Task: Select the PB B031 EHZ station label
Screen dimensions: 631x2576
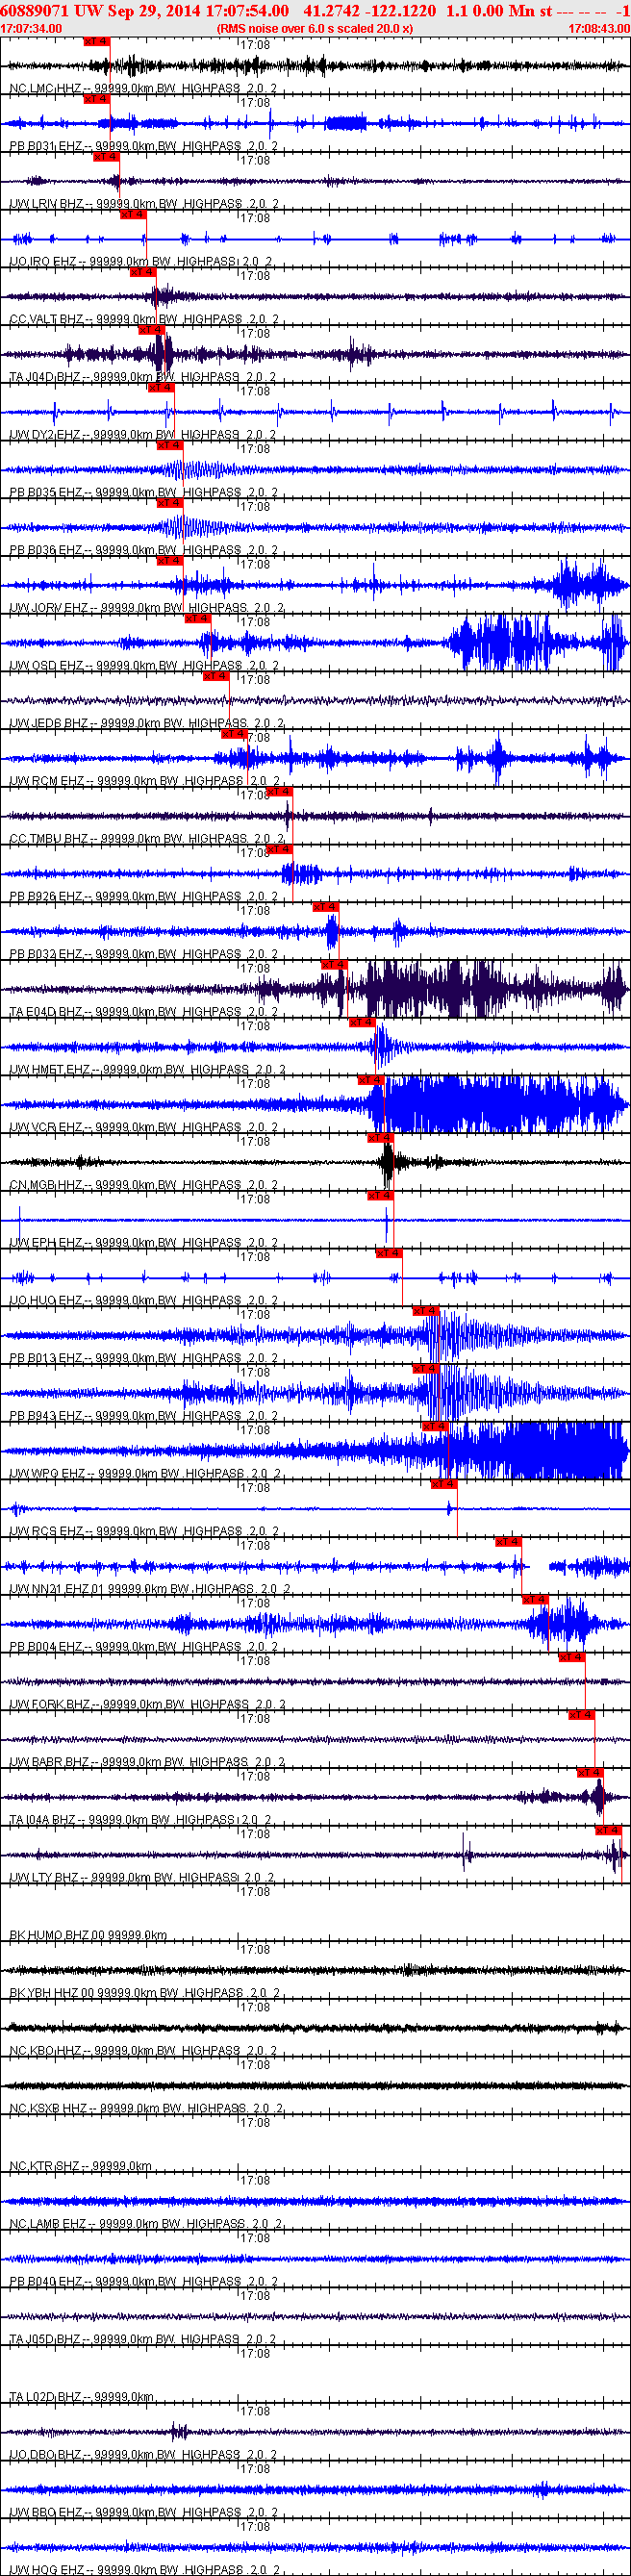Action: [143, 146]
